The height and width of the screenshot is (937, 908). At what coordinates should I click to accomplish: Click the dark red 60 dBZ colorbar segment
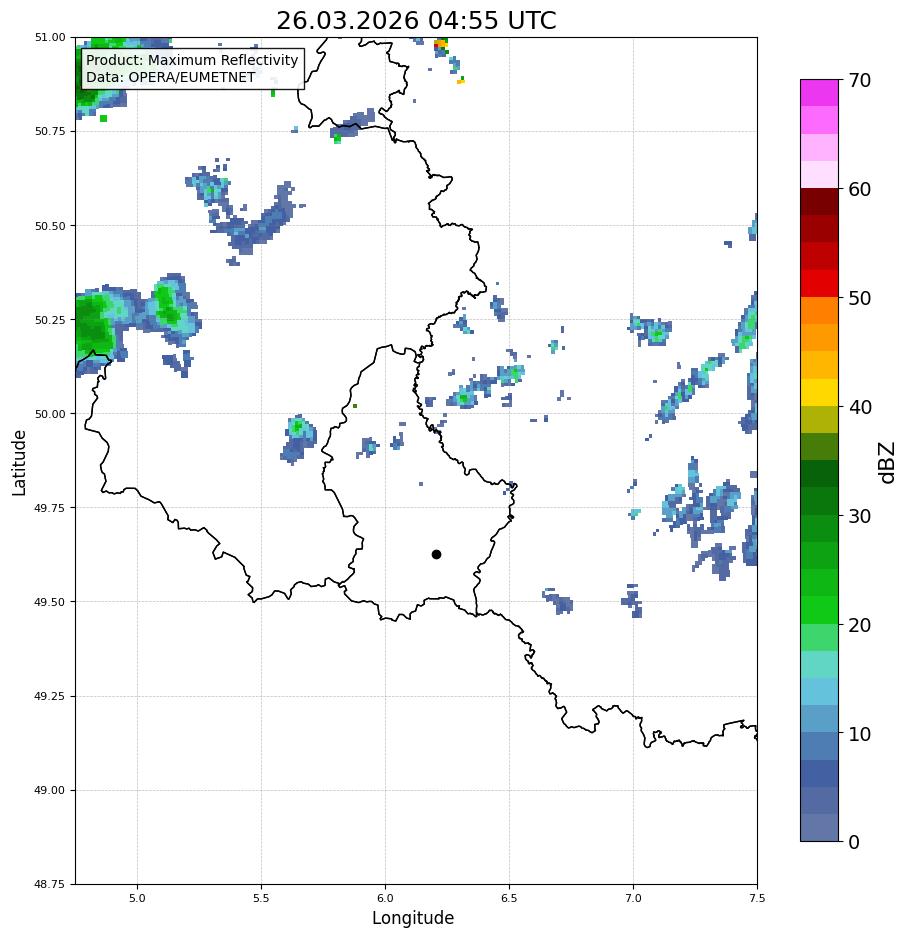coord(820,201)
